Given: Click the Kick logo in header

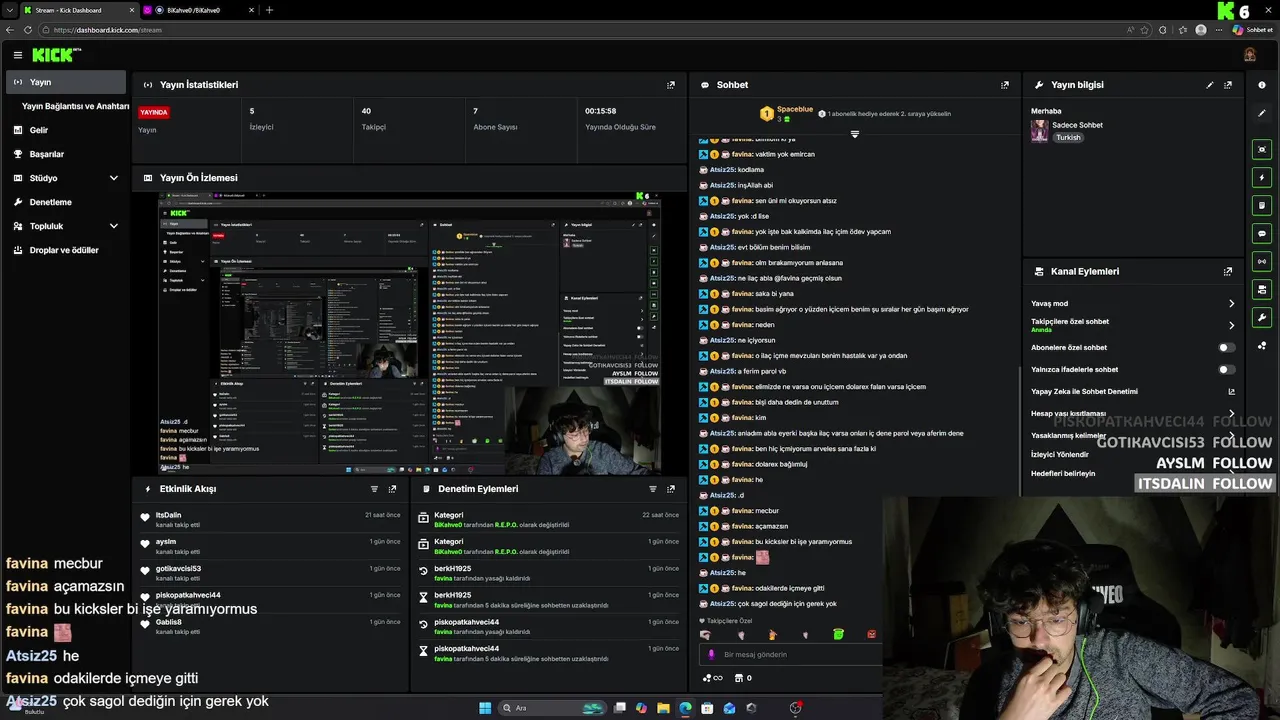Looking at the screenshot, I should (57, 55).
